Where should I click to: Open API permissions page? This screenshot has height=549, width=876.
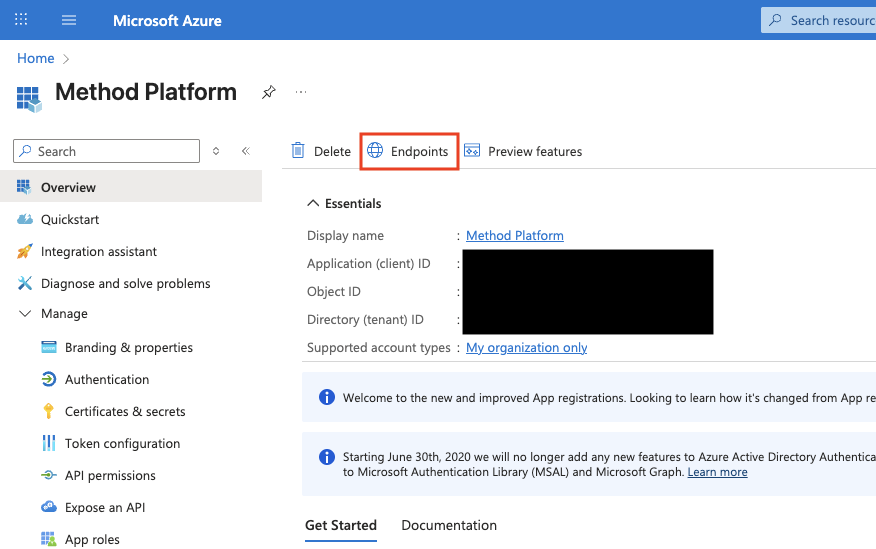point(110,475)
